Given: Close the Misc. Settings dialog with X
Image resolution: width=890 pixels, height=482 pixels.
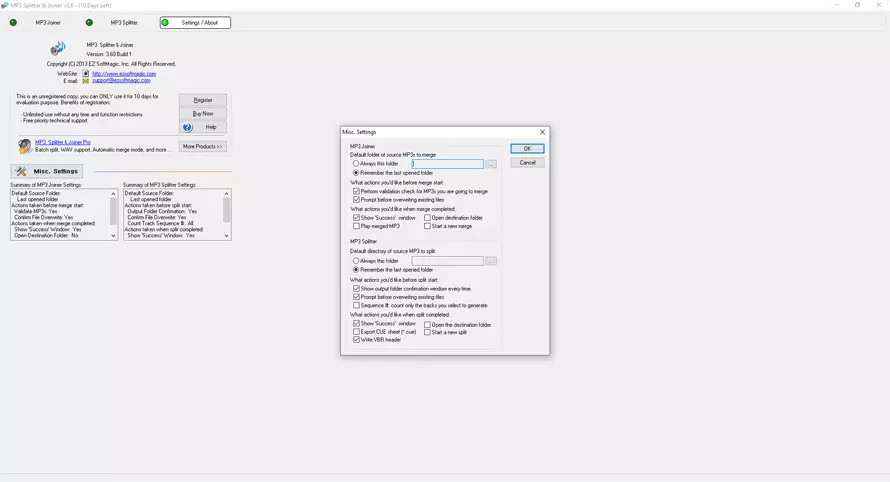Looking at the screenshot, I should [x=542, y=132].
